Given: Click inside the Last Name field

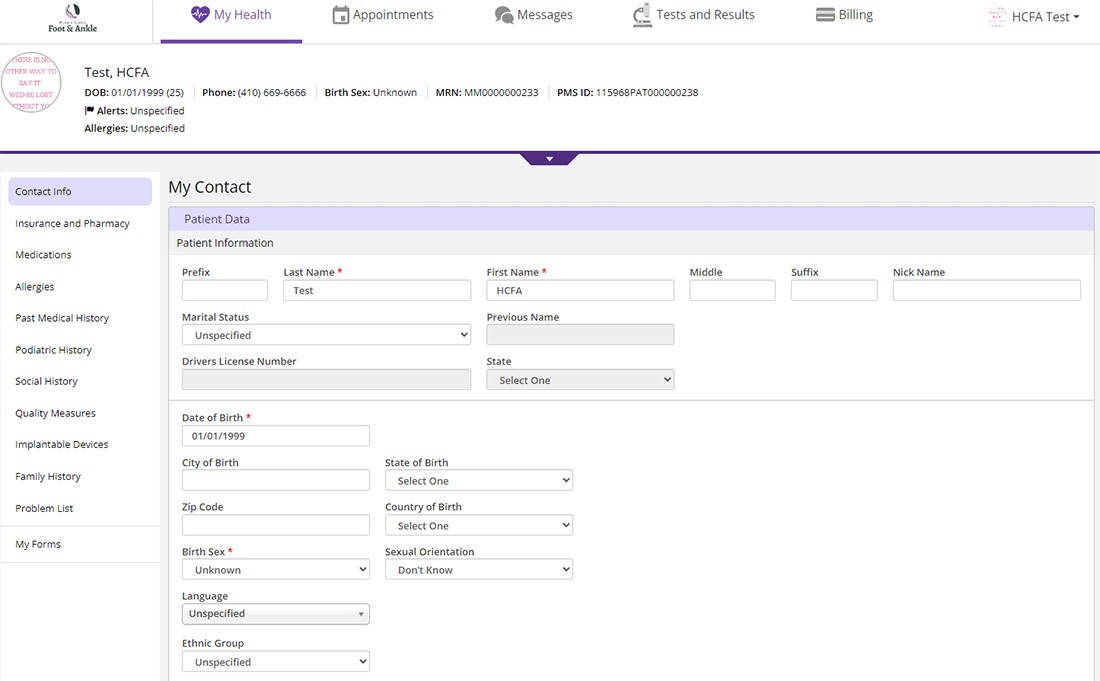Looking at the screenshot, I should [377, 290].
